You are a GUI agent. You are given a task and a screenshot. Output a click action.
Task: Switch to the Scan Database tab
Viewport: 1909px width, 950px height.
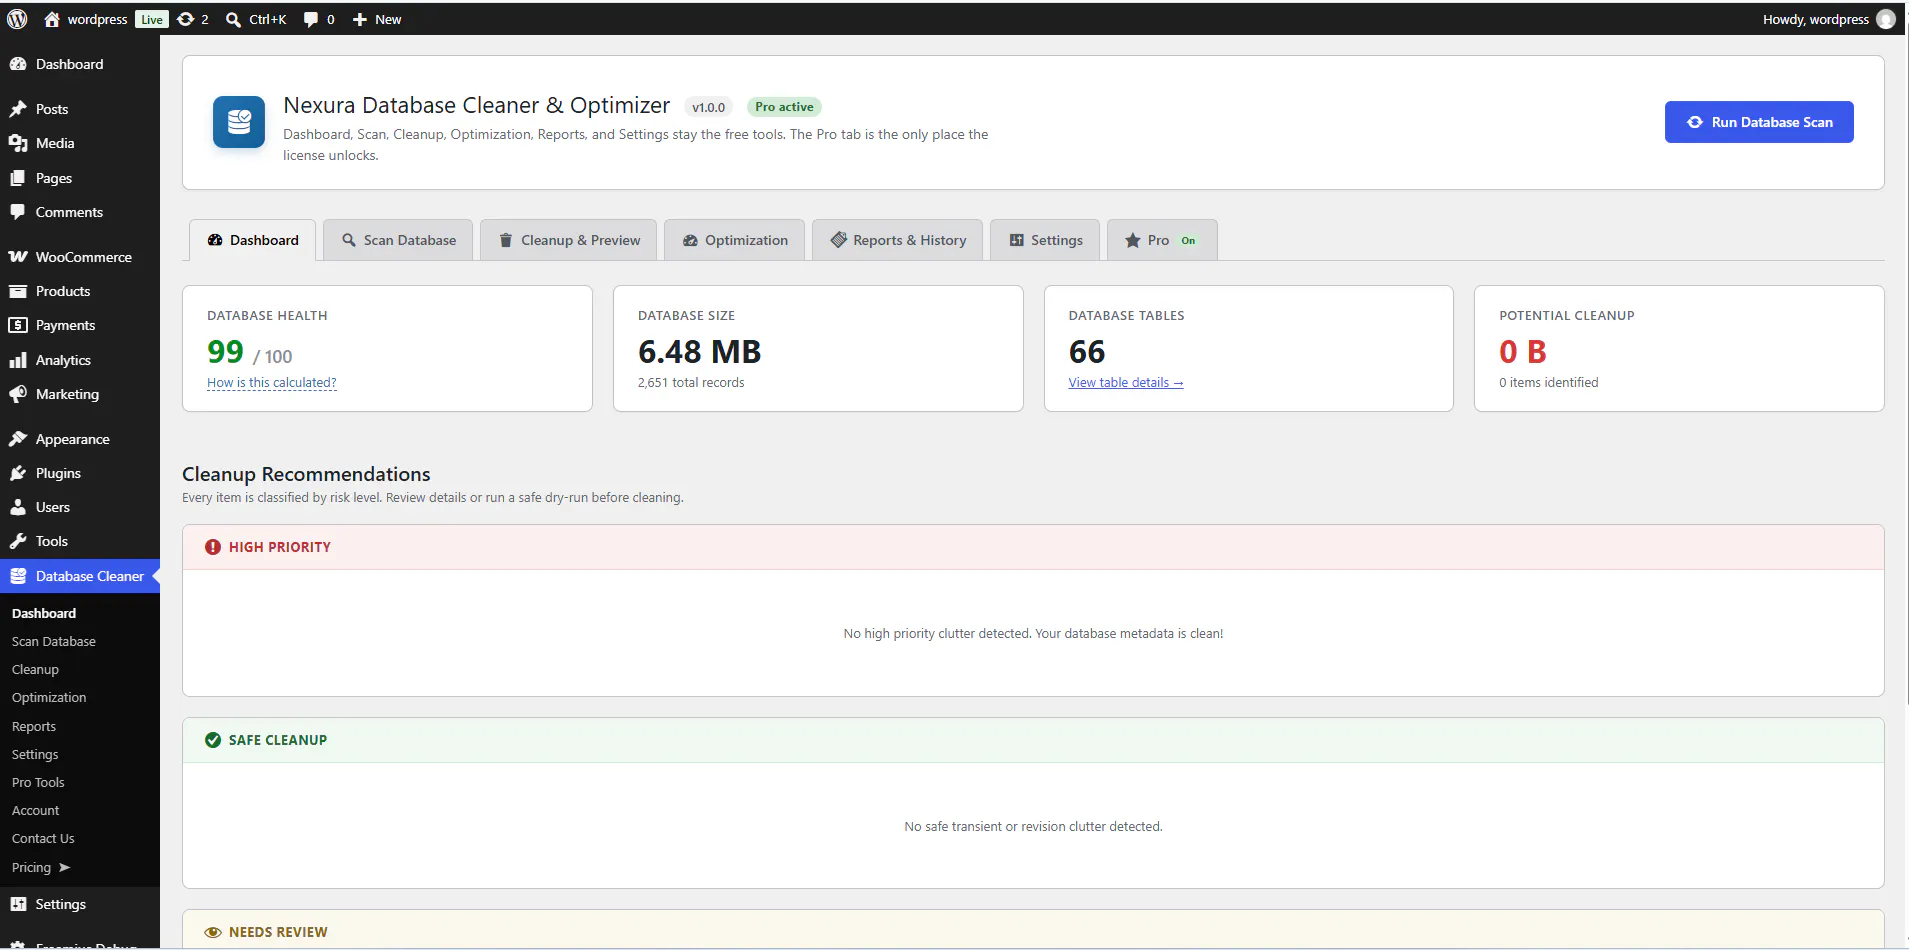click(x=398, y=240)
